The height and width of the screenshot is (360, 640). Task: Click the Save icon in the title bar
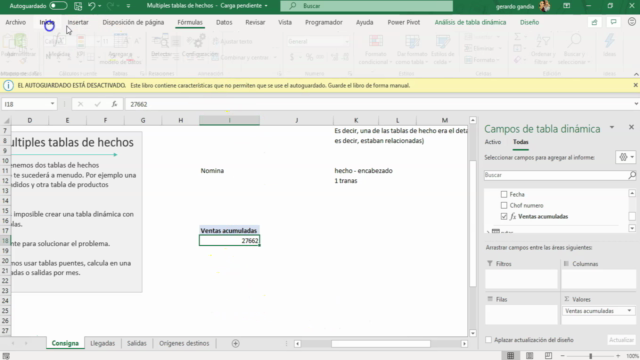(x=78, y=6)
